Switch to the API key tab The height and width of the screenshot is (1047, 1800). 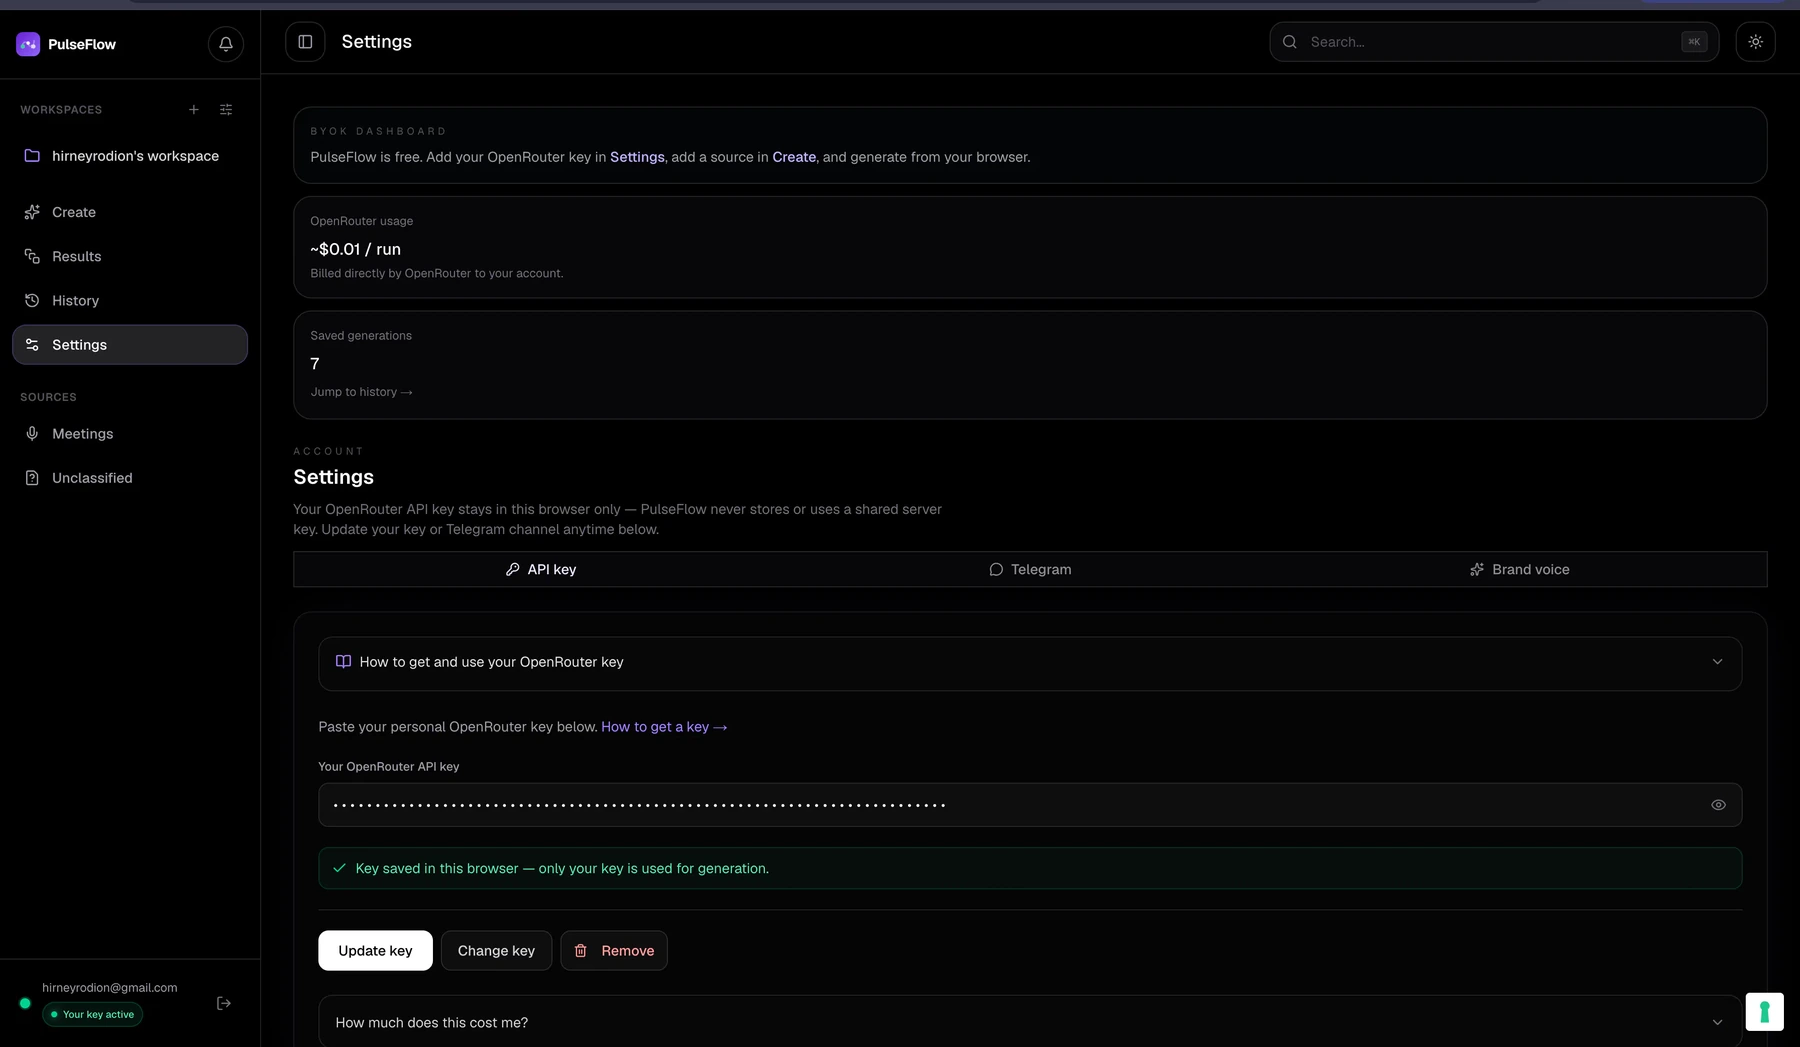[540, 569]
